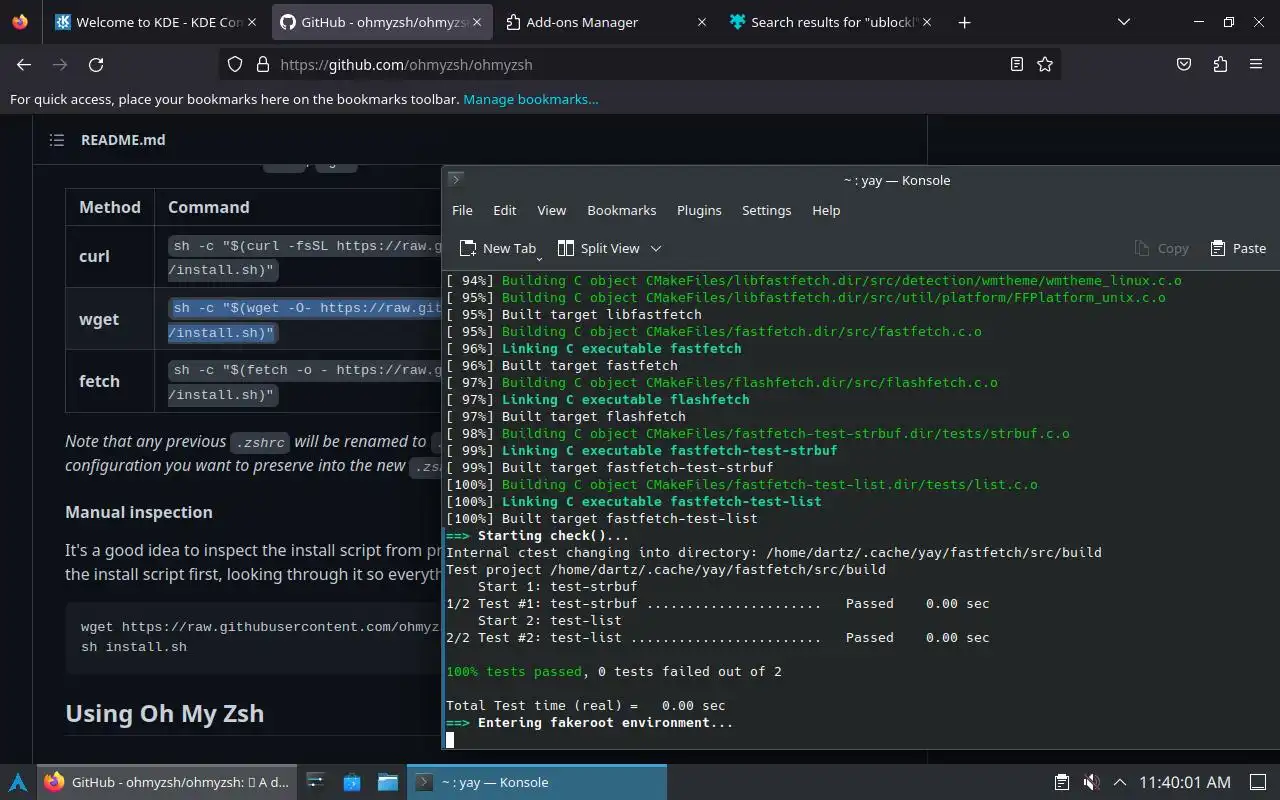
Task: Open Dolphin file manager from taskbar
Action: click(388, 782)
